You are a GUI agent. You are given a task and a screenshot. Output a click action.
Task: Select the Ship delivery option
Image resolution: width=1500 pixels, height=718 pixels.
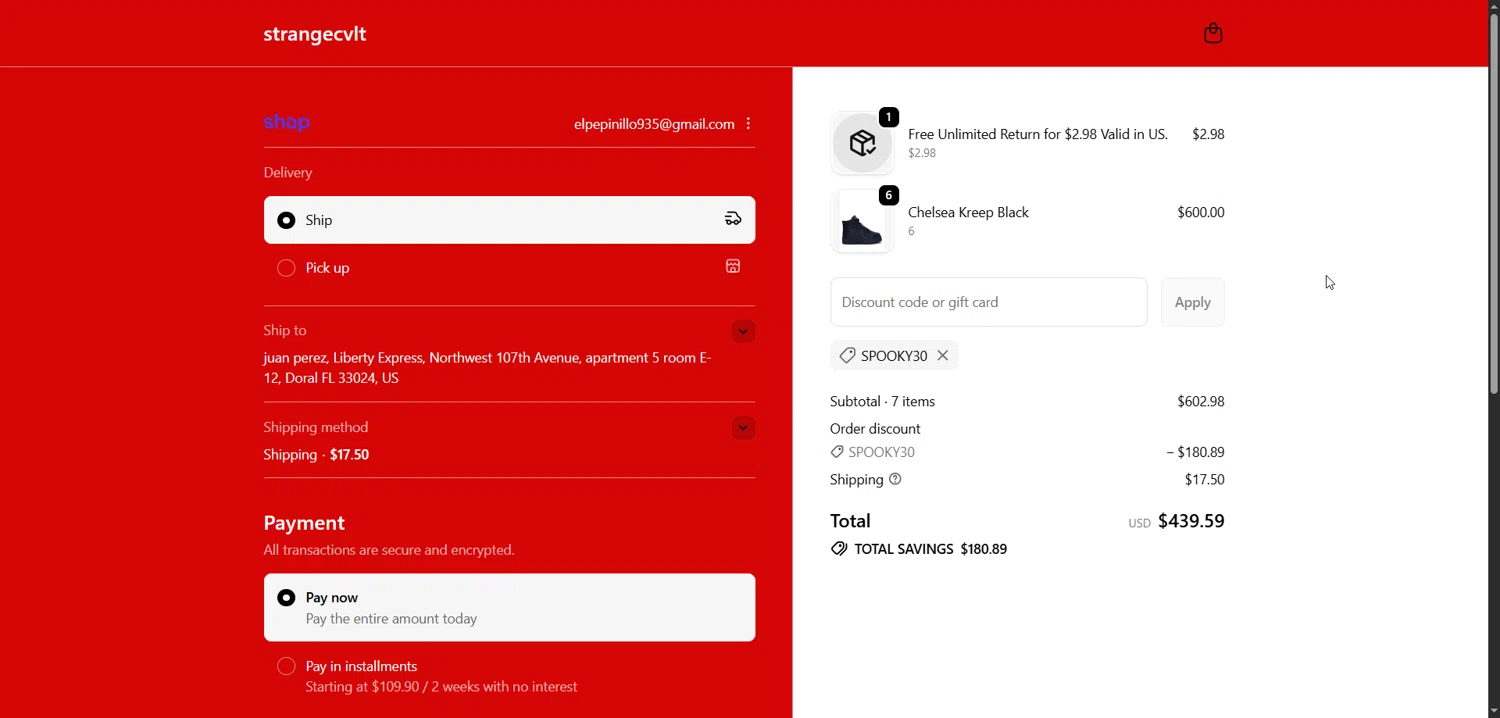(x=509, y=220)
